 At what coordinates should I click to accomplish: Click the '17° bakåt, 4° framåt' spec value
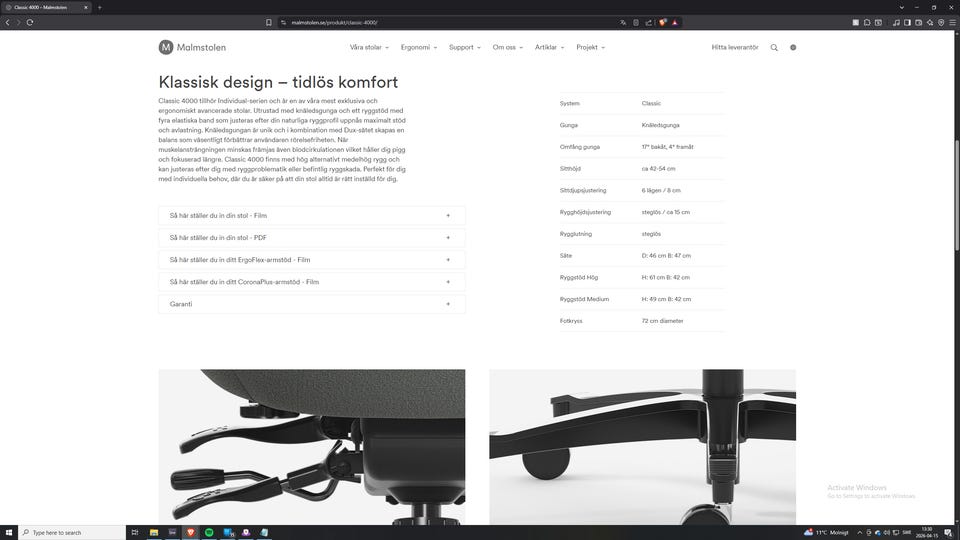[x=667, y=147]
